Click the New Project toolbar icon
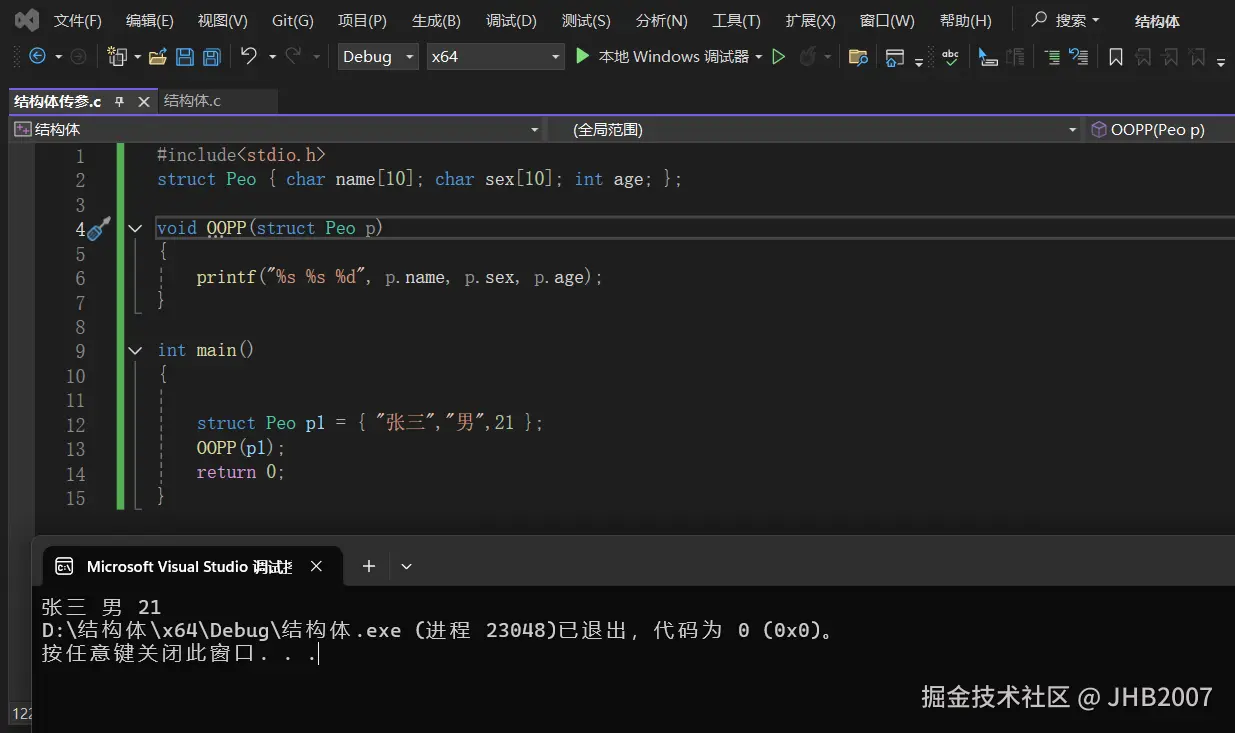Screen dimensions: 1235x733 coord(116,57)
